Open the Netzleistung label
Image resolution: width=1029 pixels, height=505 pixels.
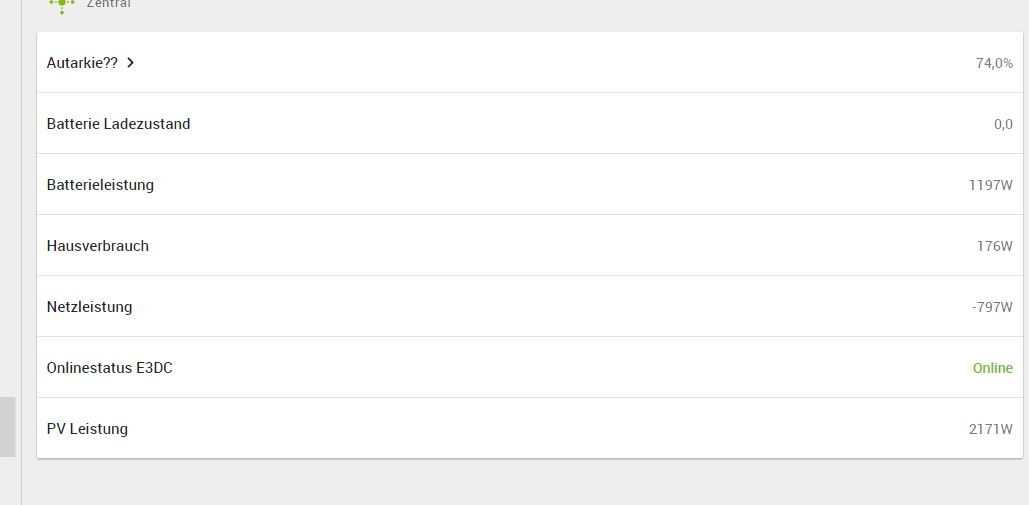coord(89,307)
